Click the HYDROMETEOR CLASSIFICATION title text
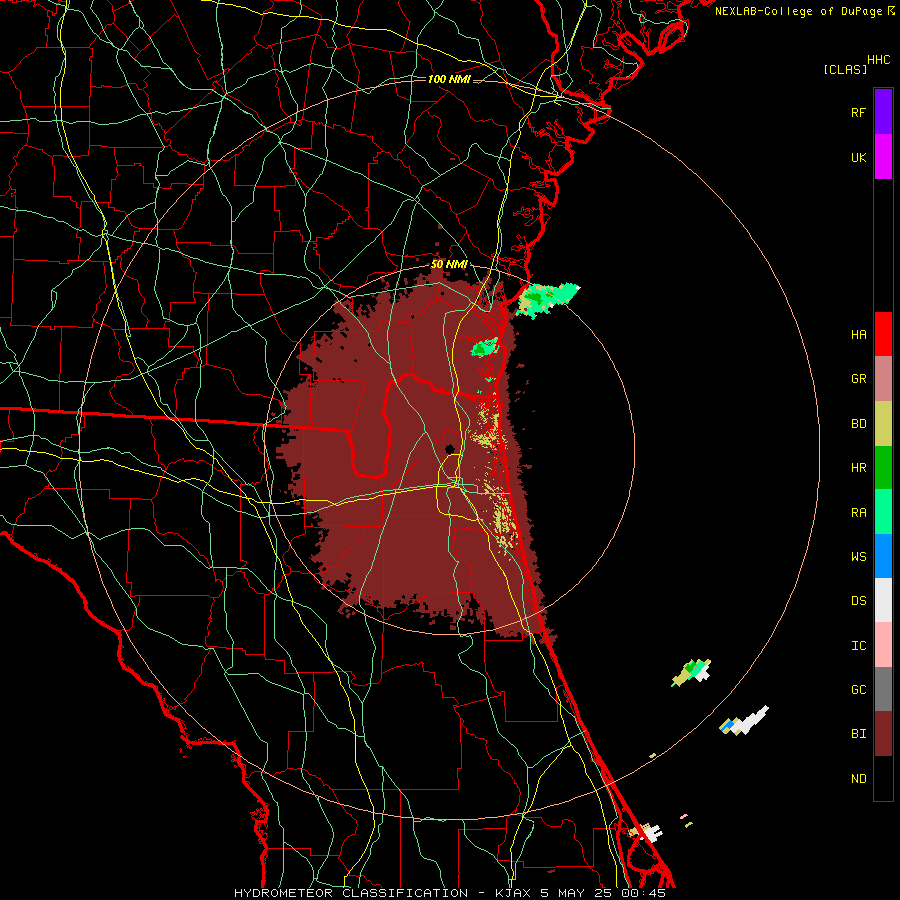This screenshot has height=900, width=900. pyautogui.click(x=351, y=893)
